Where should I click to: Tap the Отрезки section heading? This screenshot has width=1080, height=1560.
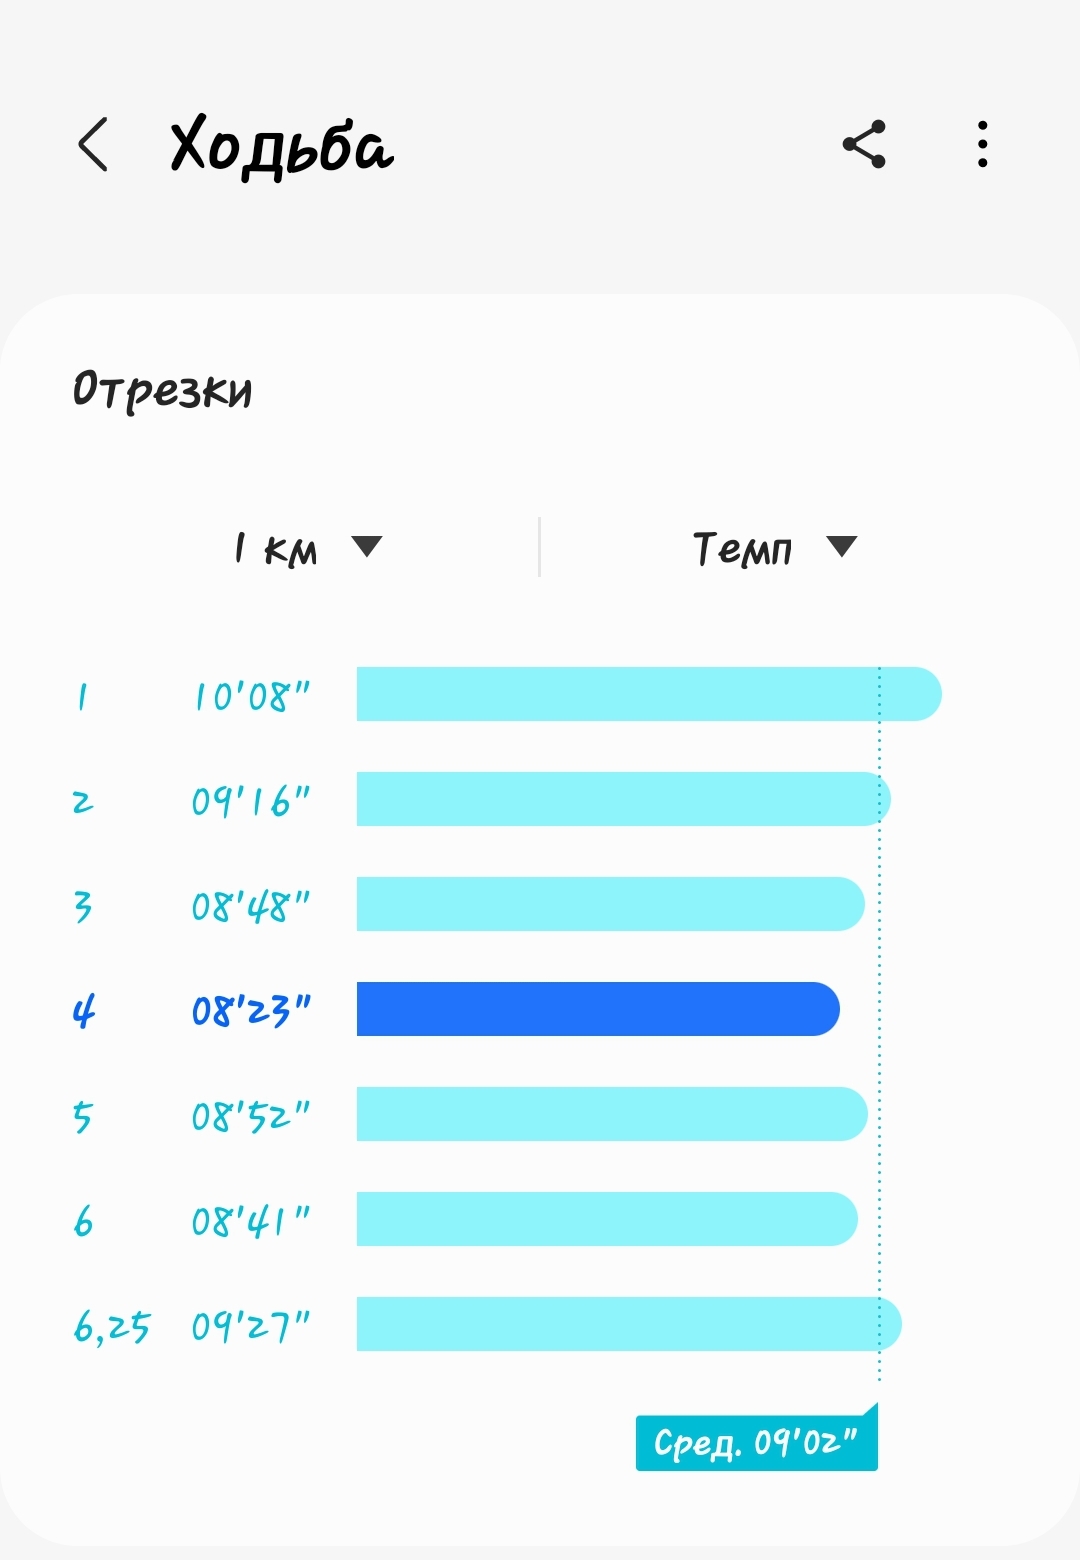point(162,390)
